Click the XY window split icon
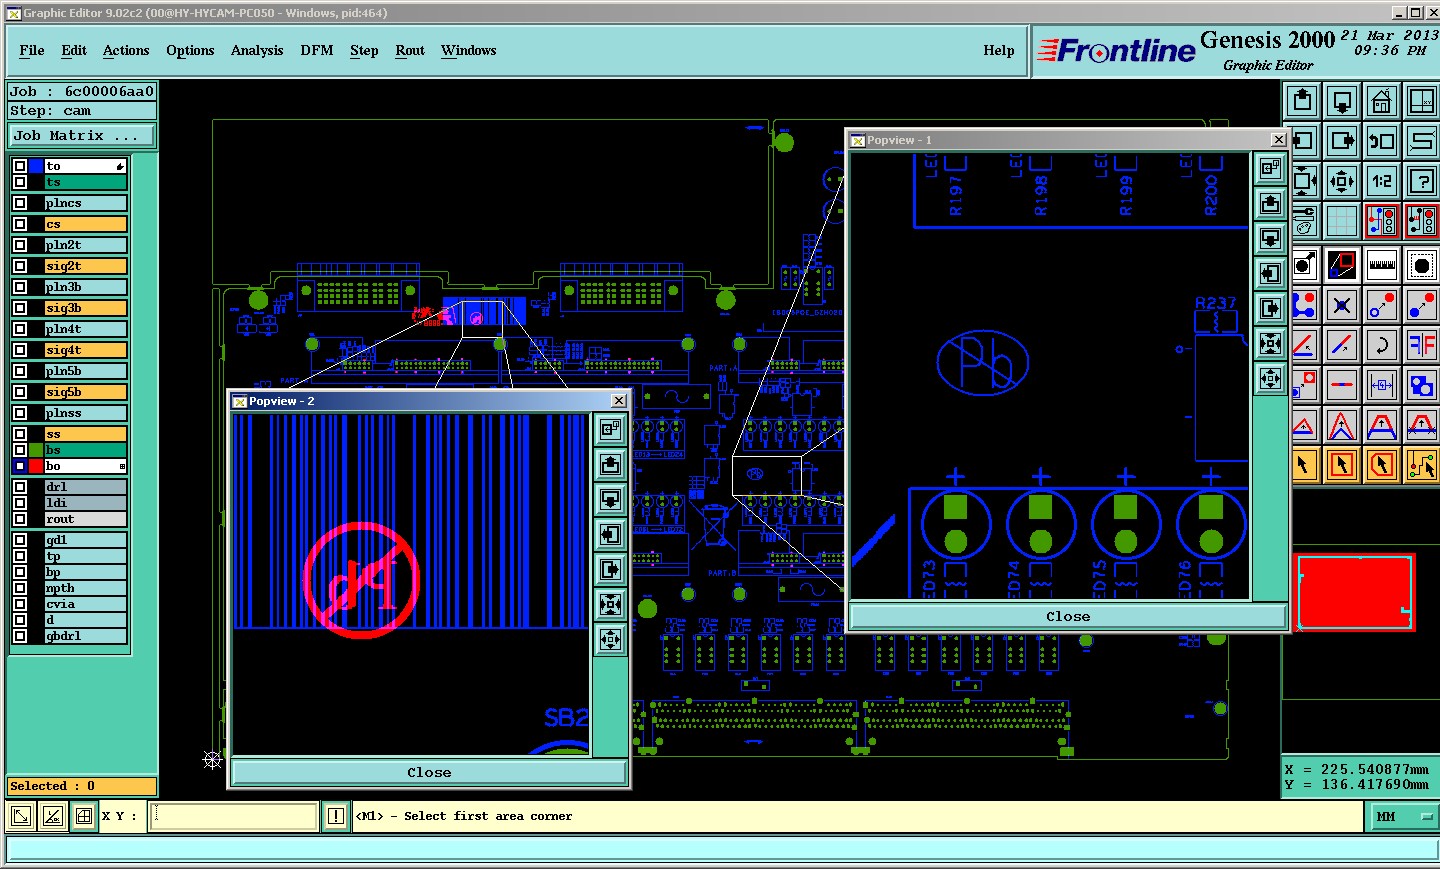The height and width of the screenshot is (869, 1440). [1422, 100]
